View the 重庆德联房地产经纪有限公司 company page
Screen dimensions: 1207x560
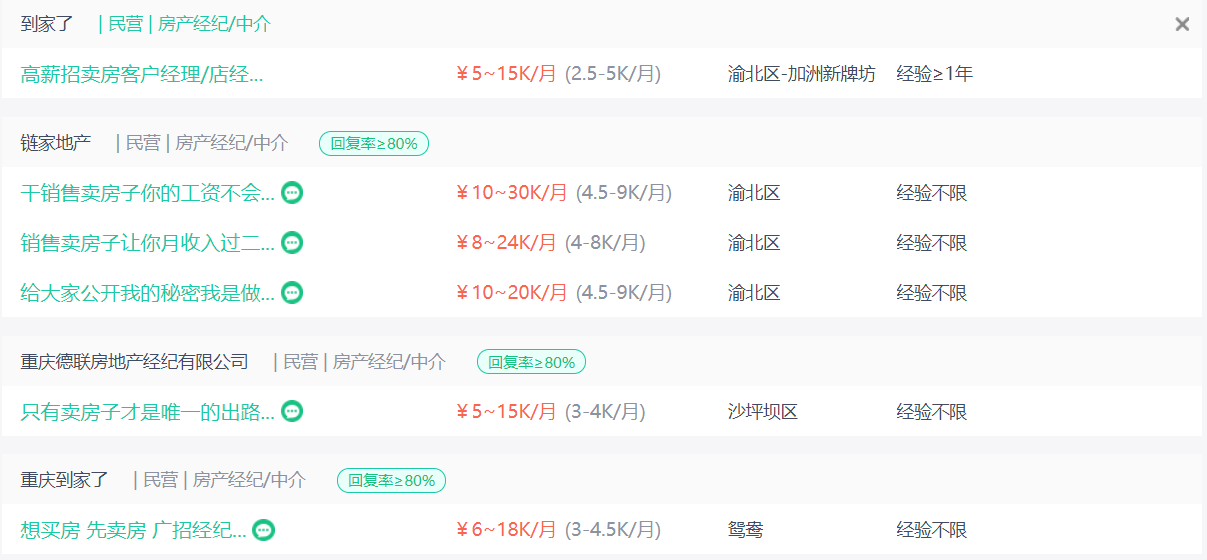pyautogui.click(x=135, y=362)
